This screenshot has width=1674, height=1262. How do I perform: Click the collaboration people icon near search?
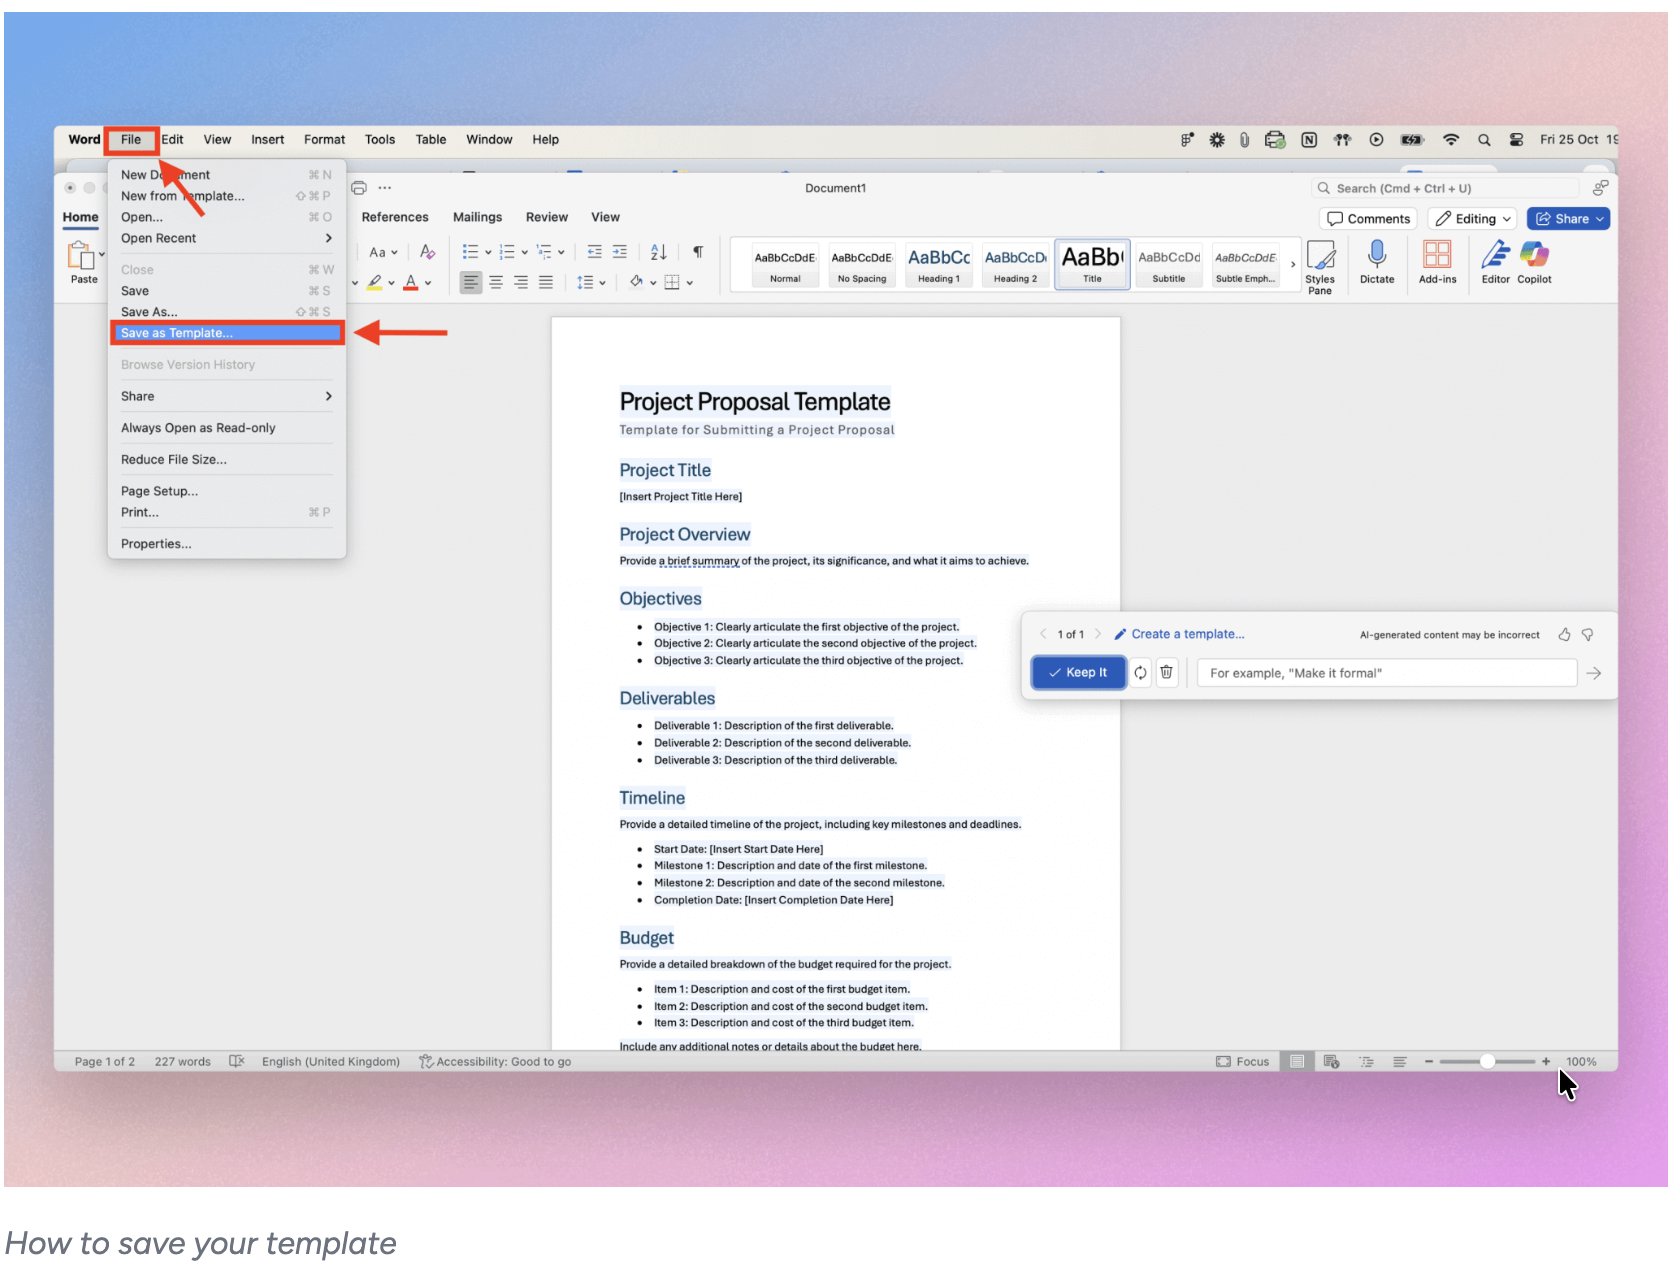pos(1600,188)
